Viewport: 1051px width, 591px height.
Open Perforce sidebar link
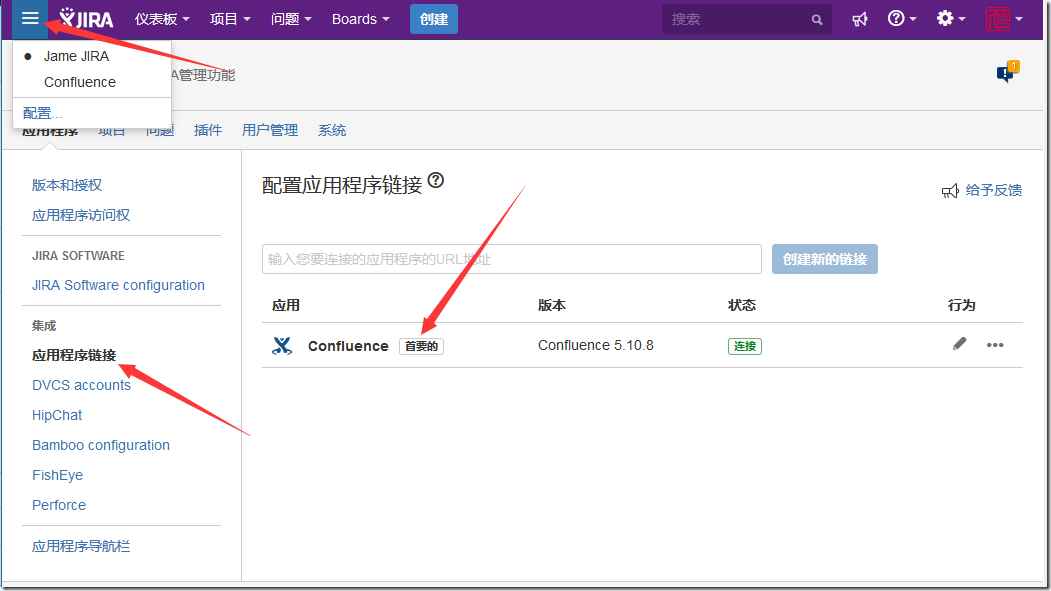coord(59,505)
